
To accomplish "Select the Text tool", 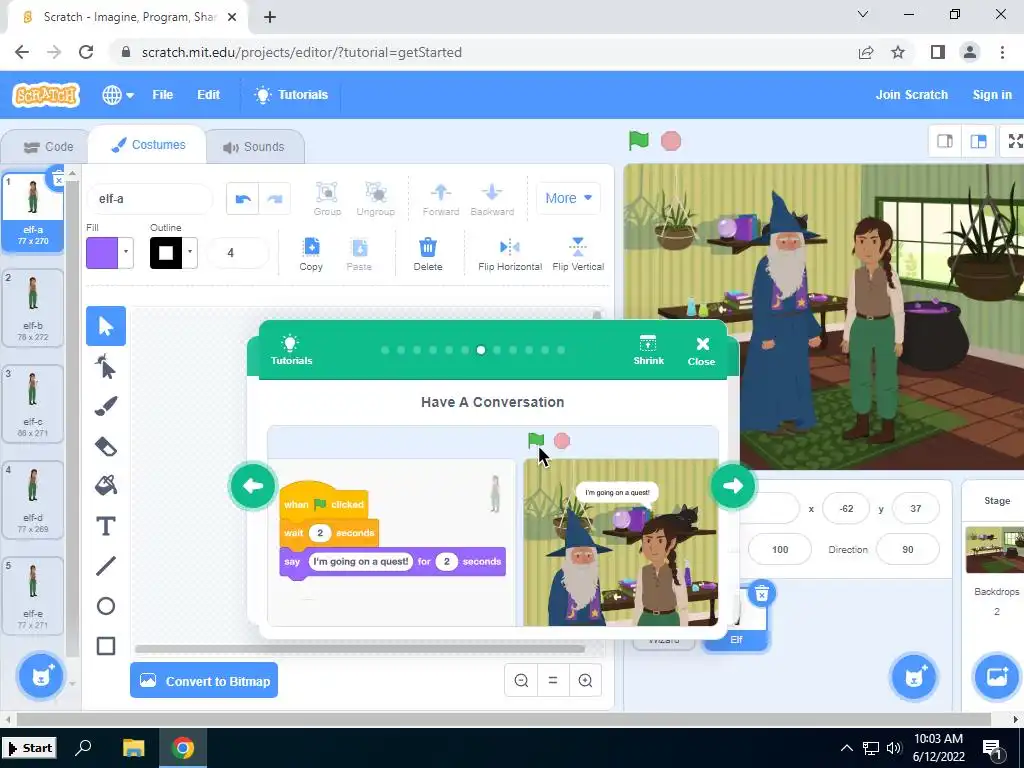I will (106, 526).
